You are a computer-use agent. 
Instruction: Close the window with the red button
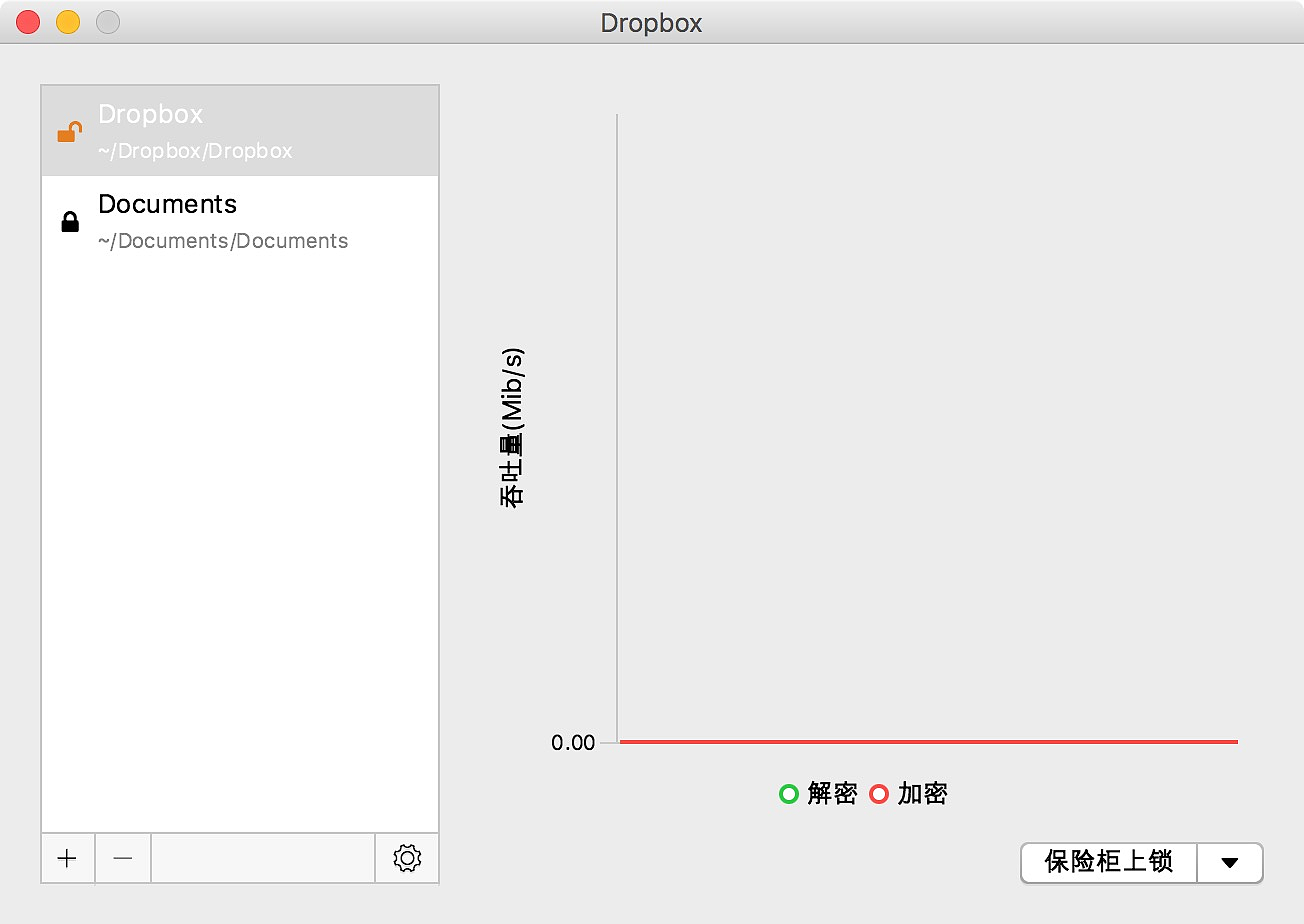[x=28, y=22]
